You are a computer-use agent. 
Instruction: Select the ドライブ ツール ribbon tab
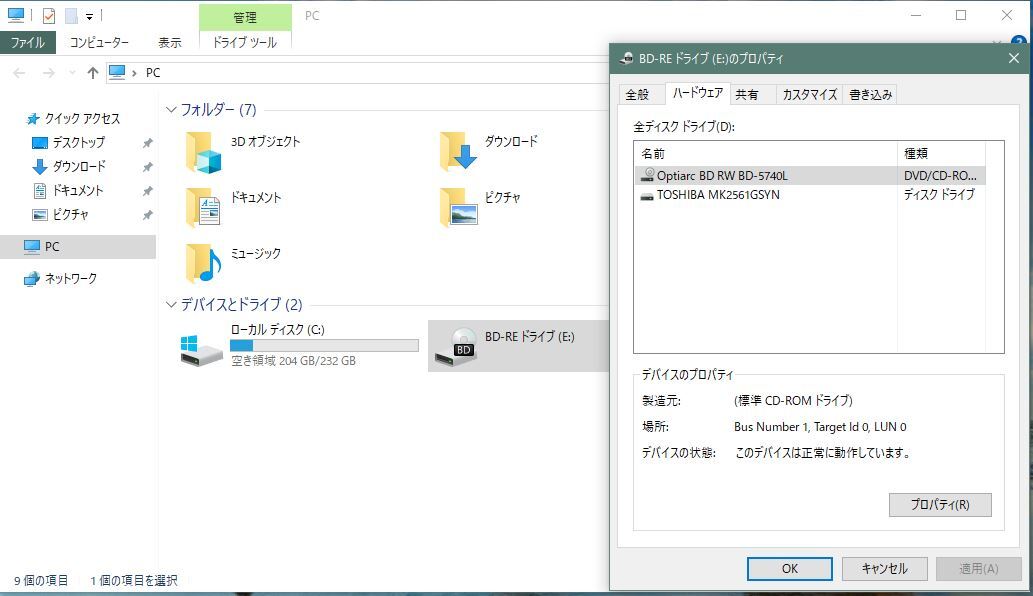[244, 42]
